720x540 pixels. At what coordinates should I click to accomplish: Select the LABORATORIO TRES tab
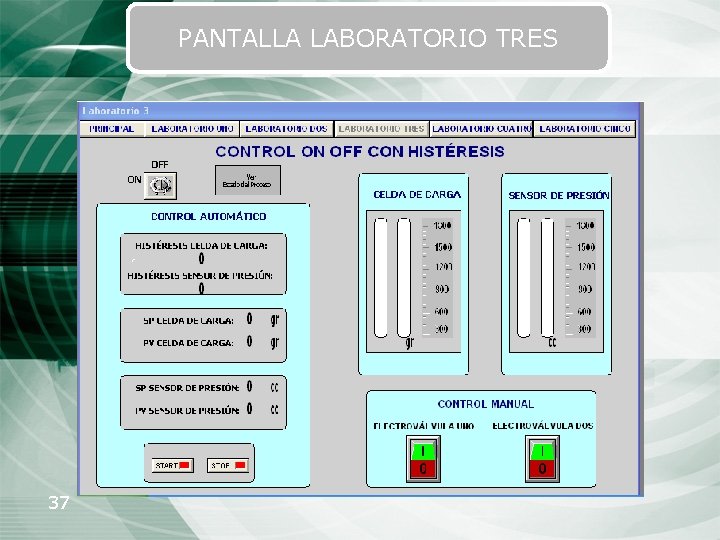381,129
